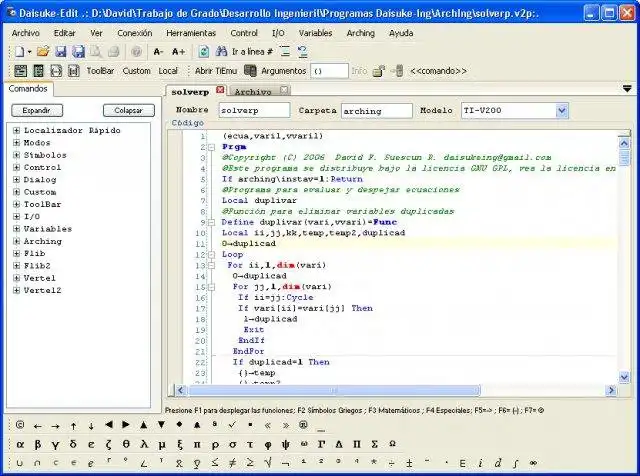Screen dimensions: 640x476
Task: Open the tab list arrow at the right end
Action: 627,89
